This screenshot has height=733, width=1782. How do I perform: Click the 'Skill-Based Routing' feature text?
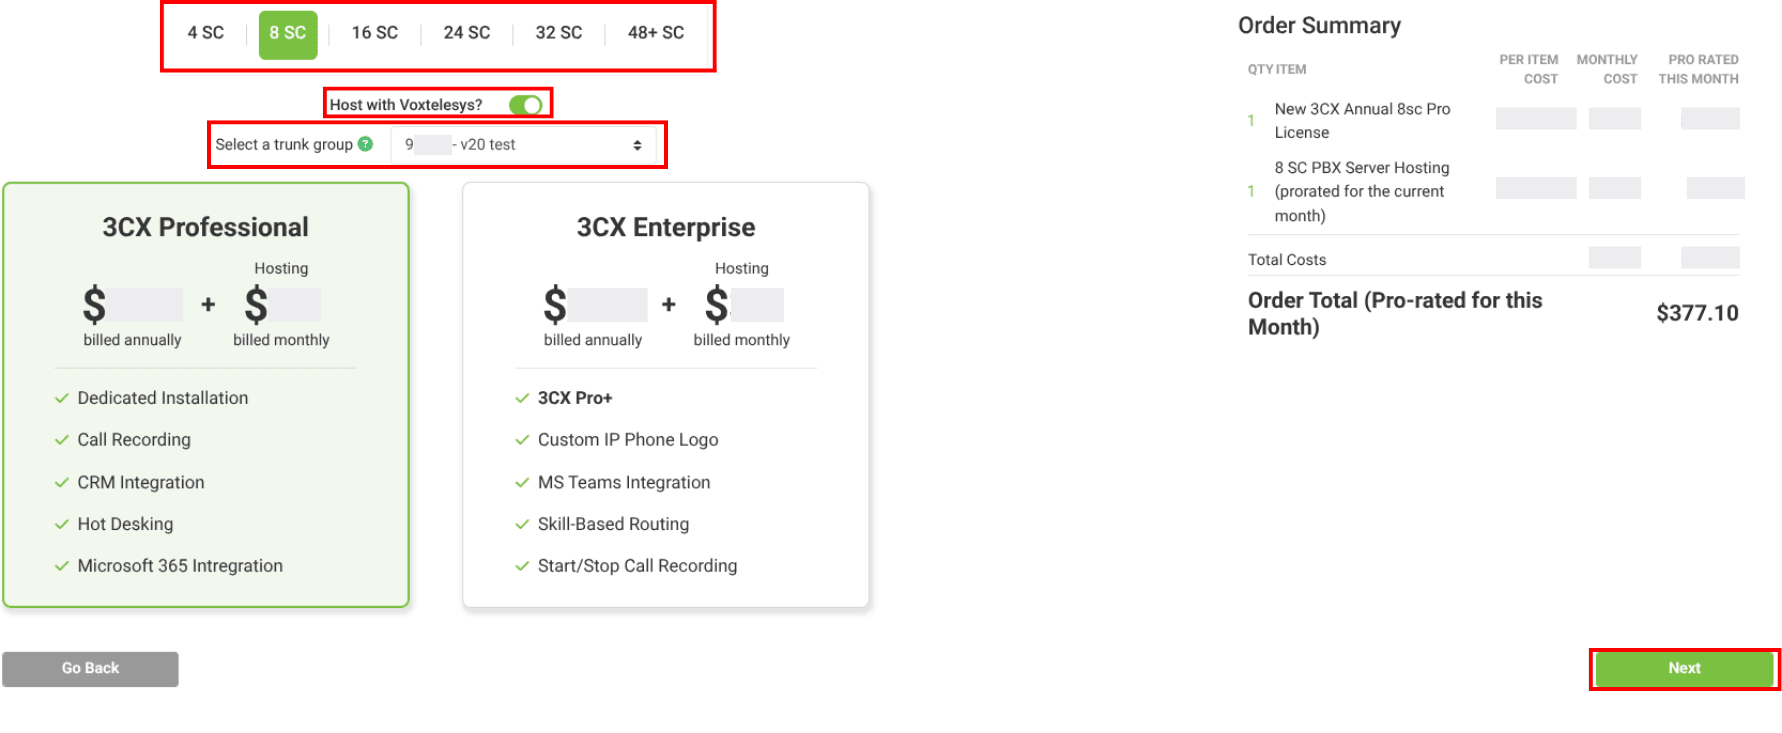(613, 524)
